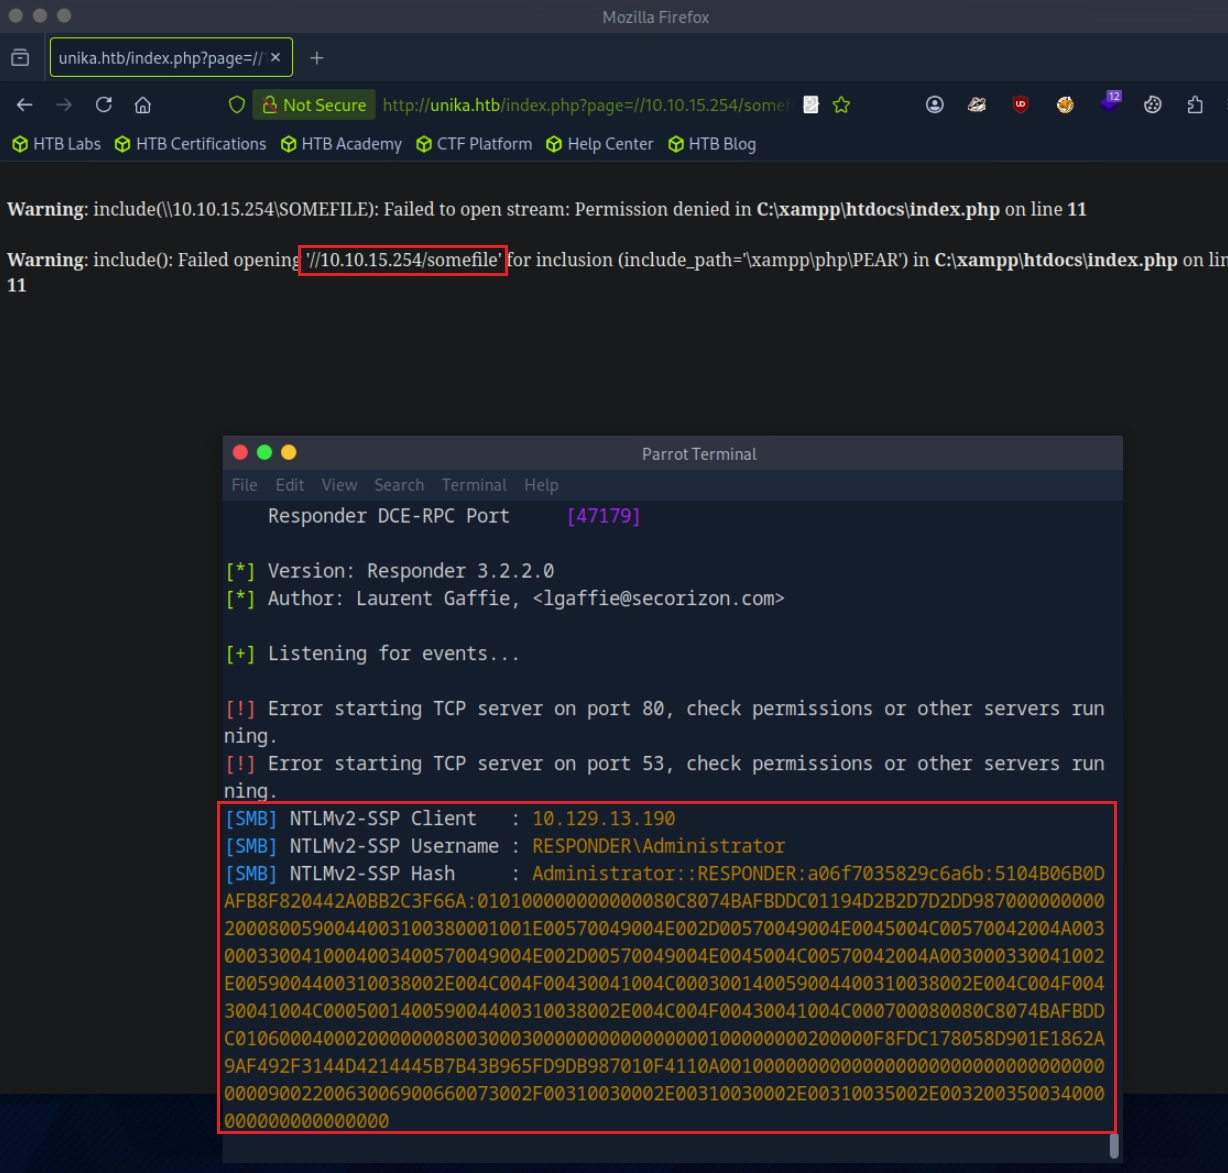Open the CTF Platform bookmark
Image resolution: width=1228 pixels, height=1173 pixels.
coord(474,144)
